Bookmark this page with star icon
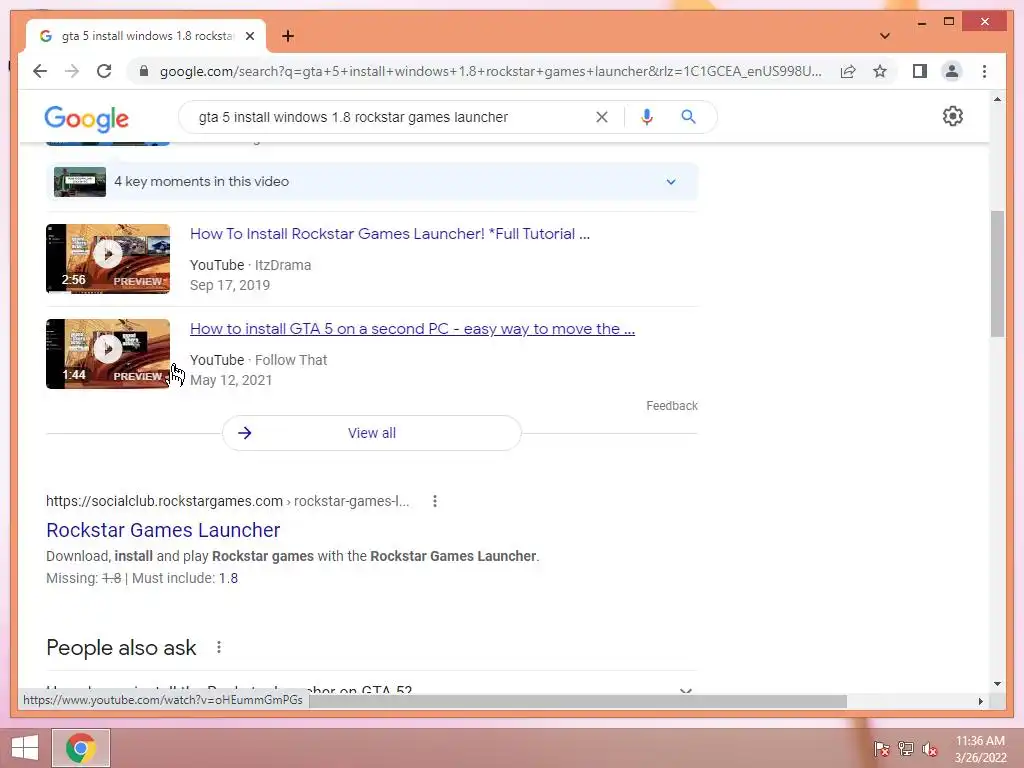1024x768 pixels. pyautogui.click(x=880, y=71)
